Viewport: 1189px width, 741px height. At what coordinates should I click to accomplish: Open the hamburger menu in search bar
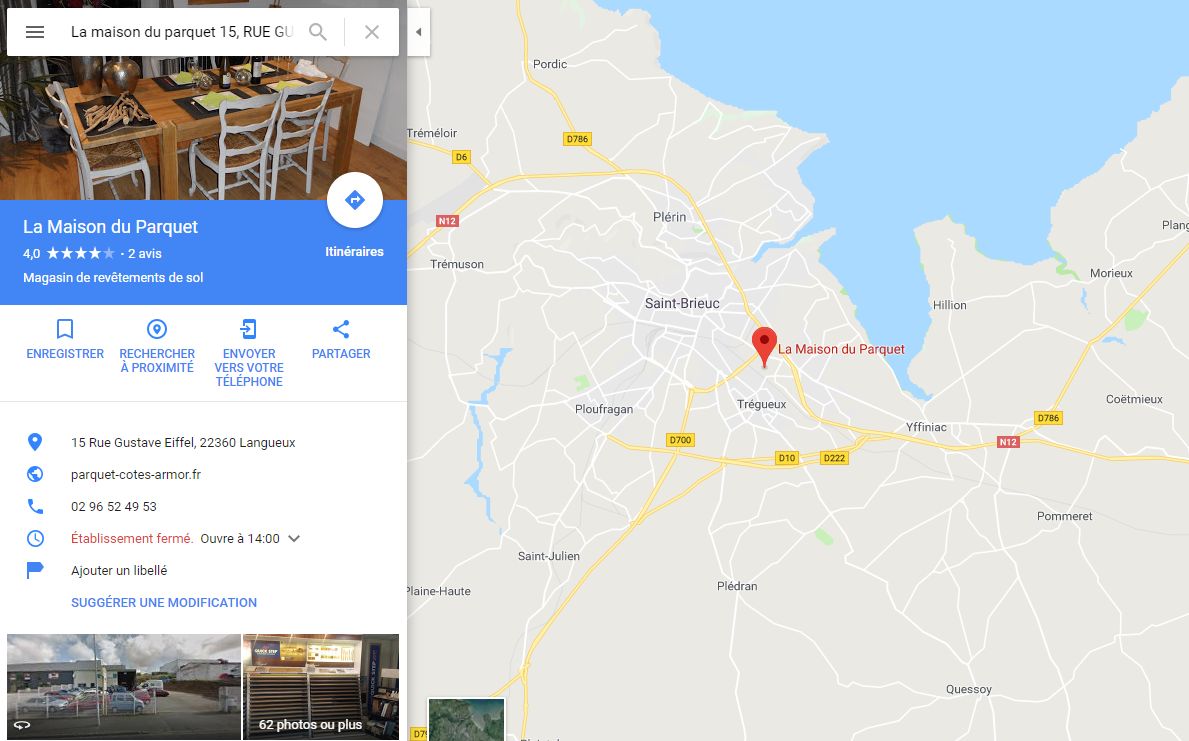click(x=35, y=32)
